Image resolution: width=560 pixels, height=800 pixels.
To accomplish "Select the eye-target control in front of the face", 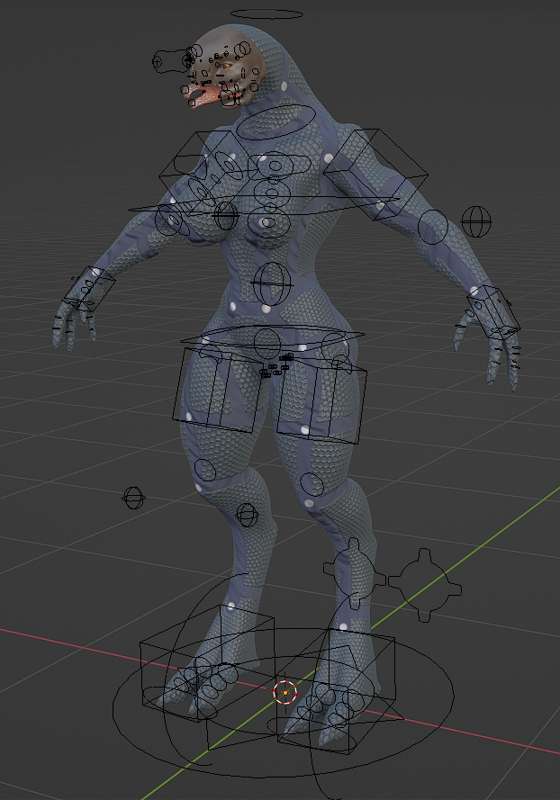I will pos(173,61).
